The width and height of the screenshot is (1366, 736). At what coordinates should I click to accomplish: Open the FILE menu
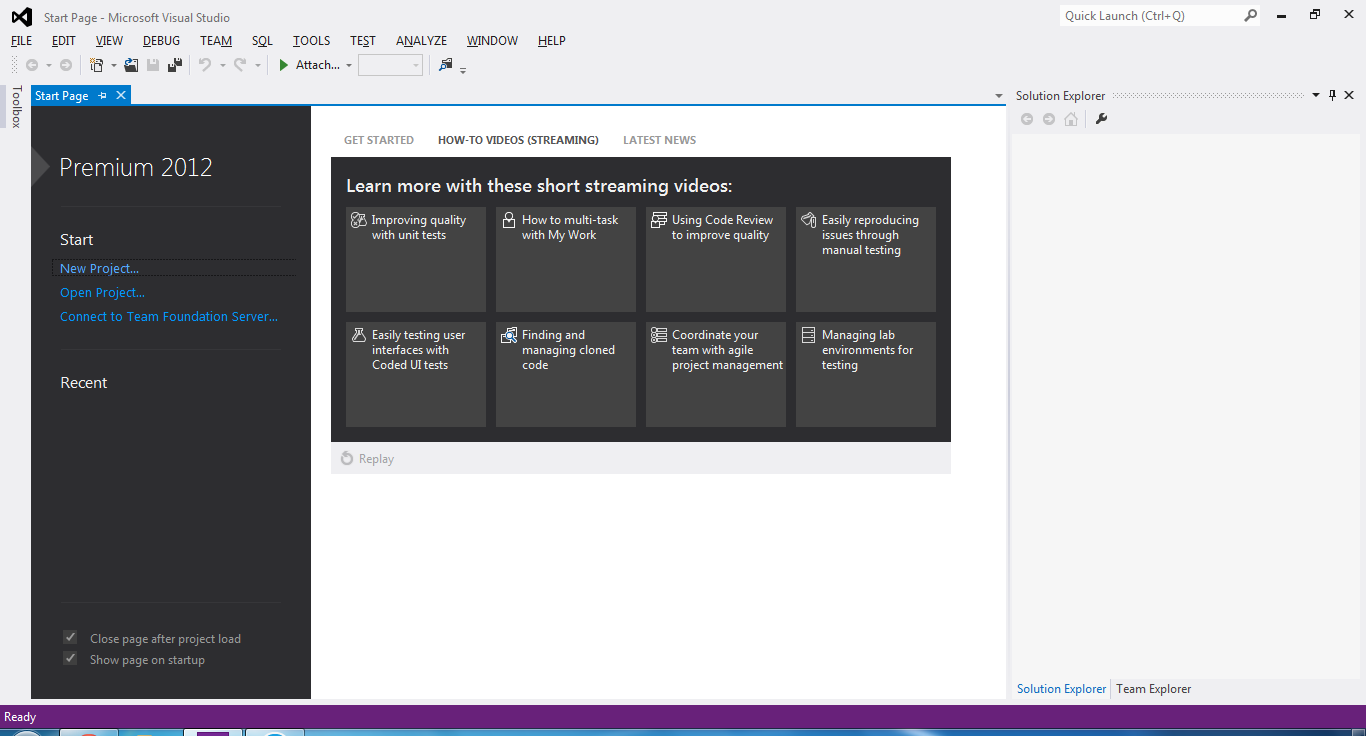click(22, 41)
